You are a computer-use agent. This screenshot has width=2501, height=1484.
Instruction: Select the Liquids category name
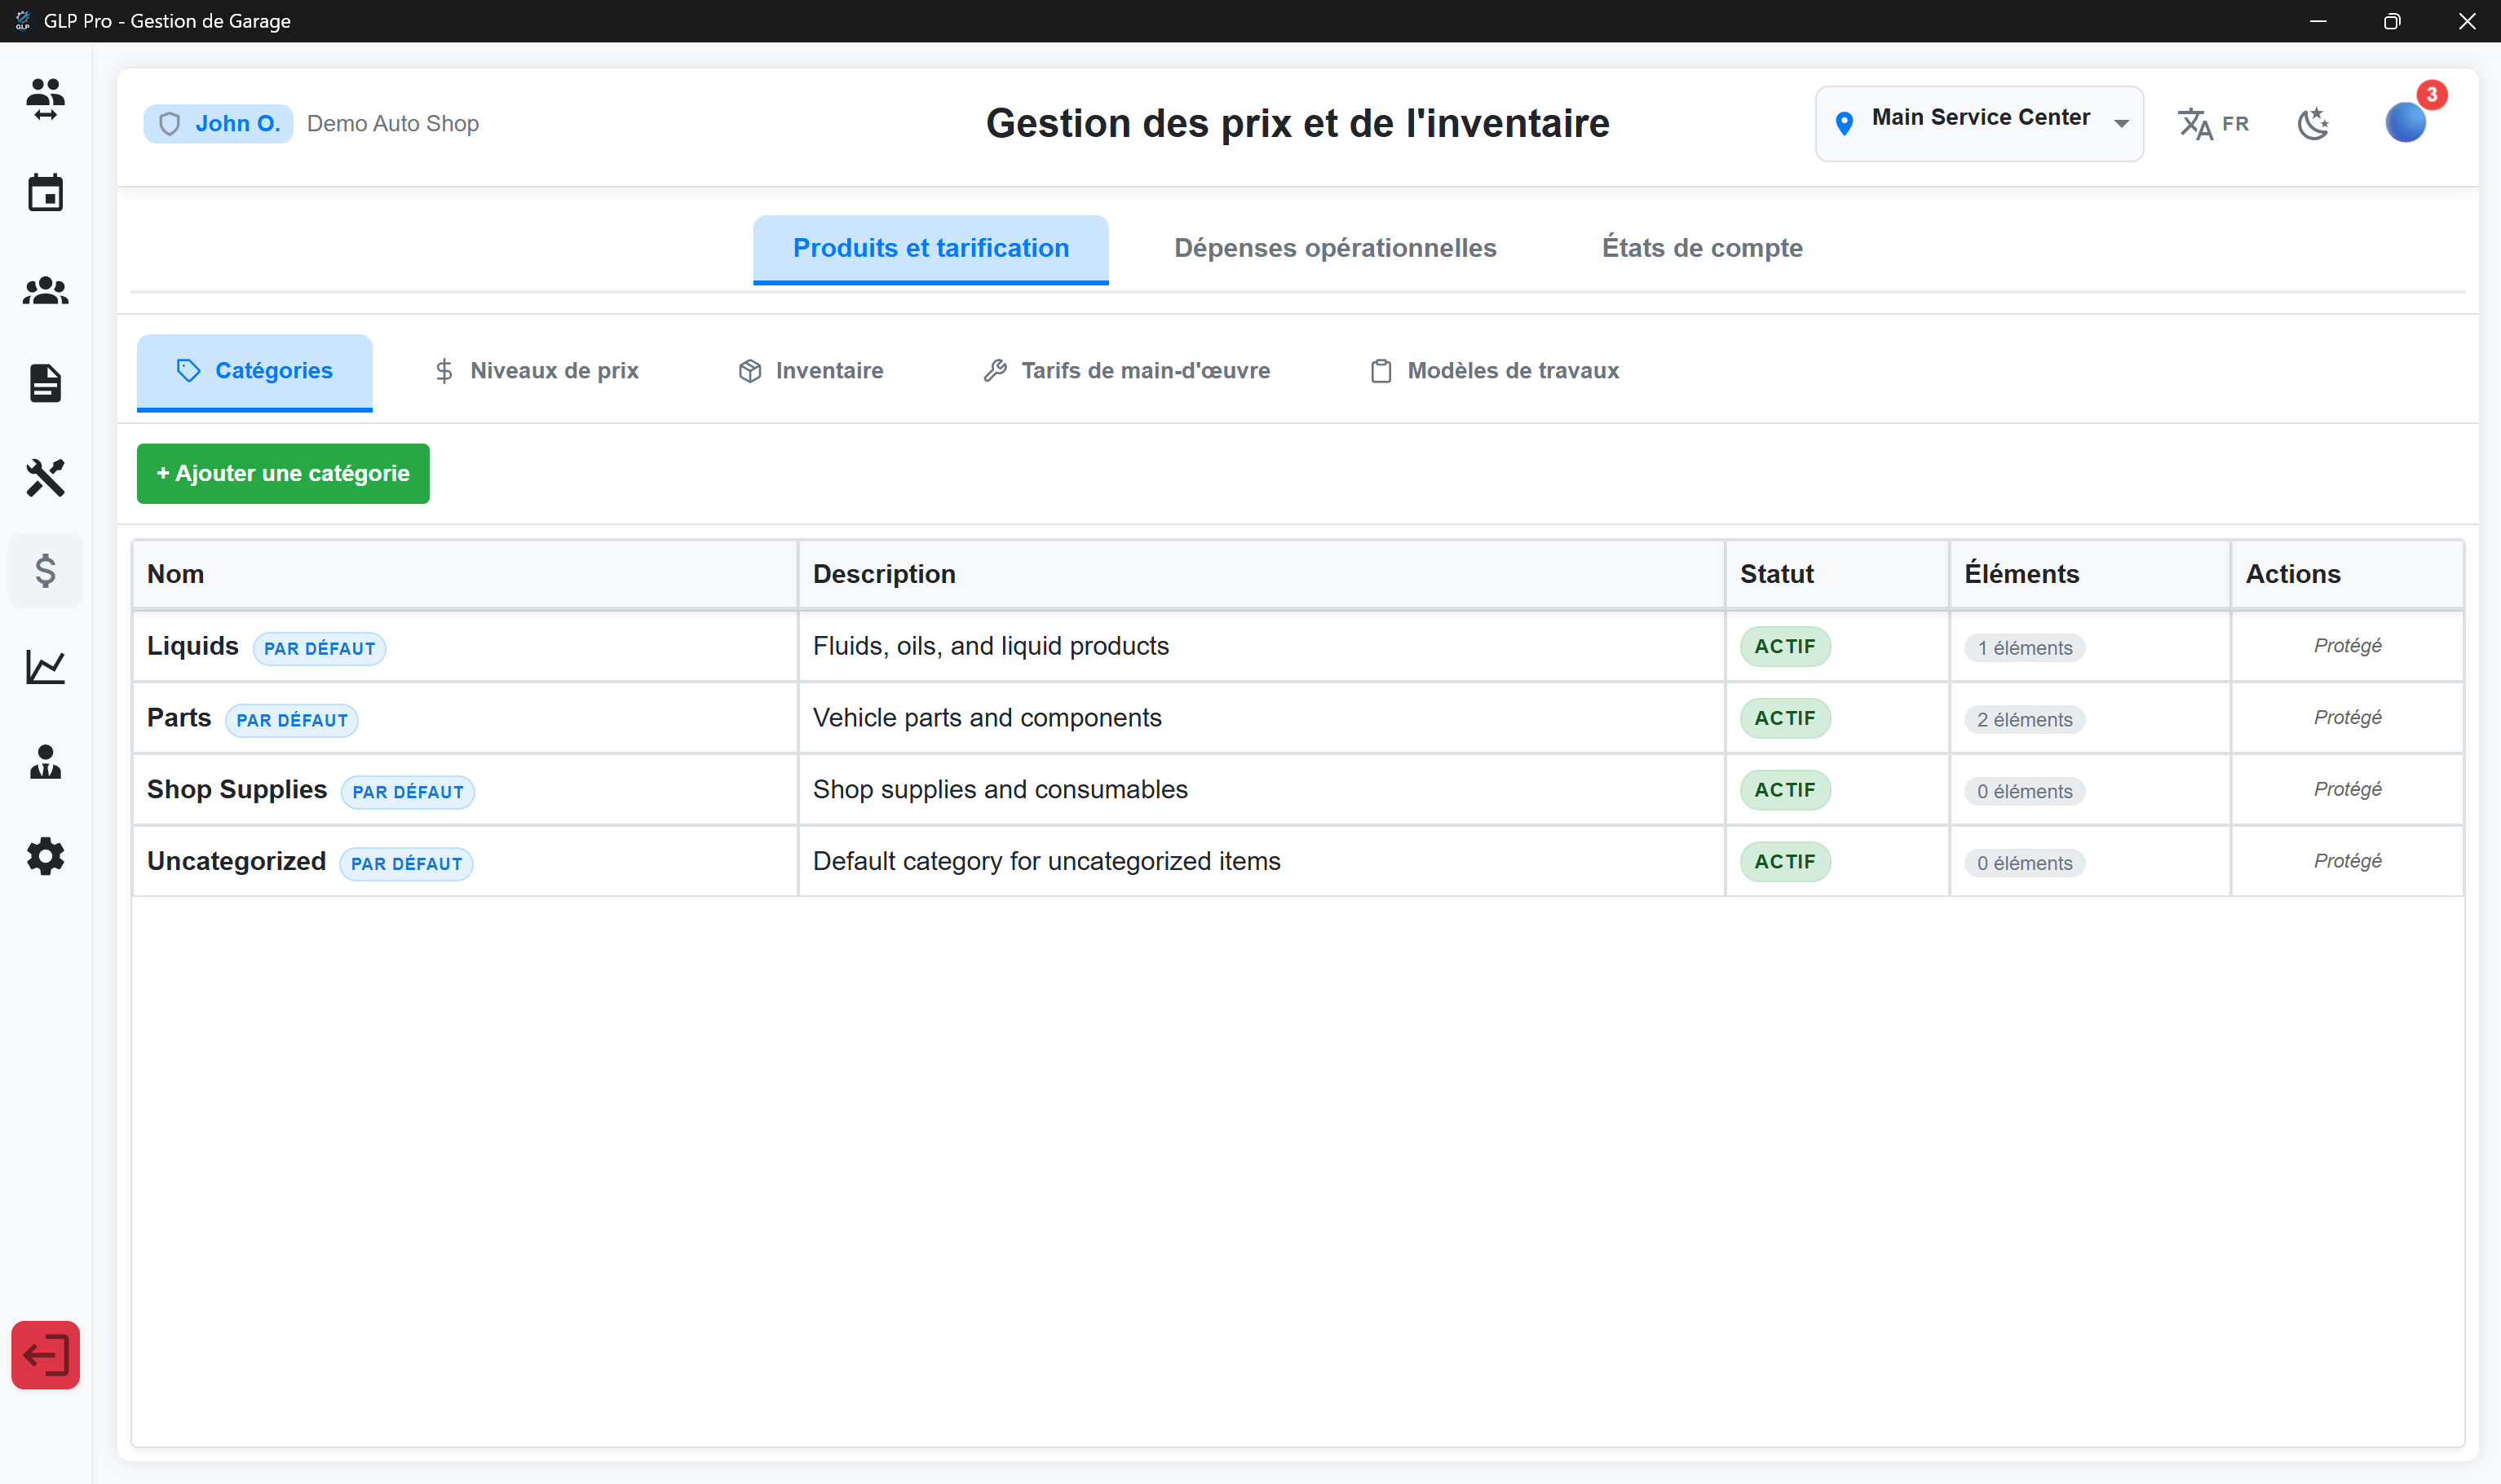pos(193,646)
